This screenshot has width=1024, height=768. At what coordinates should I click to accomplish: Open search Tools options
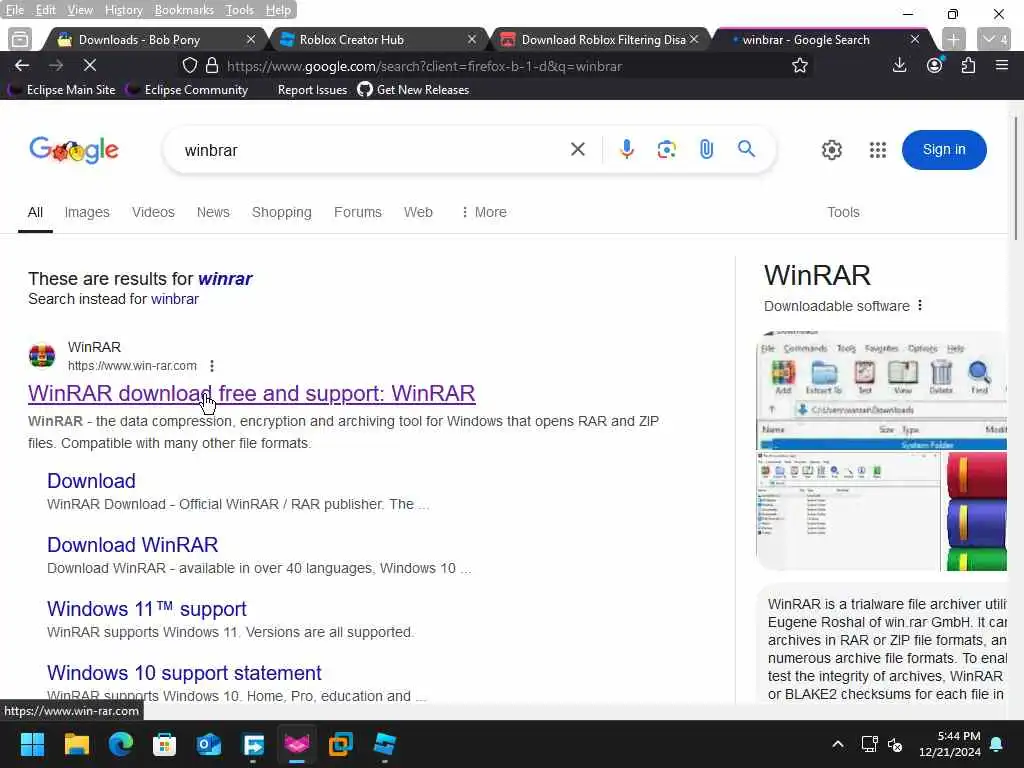843,212
